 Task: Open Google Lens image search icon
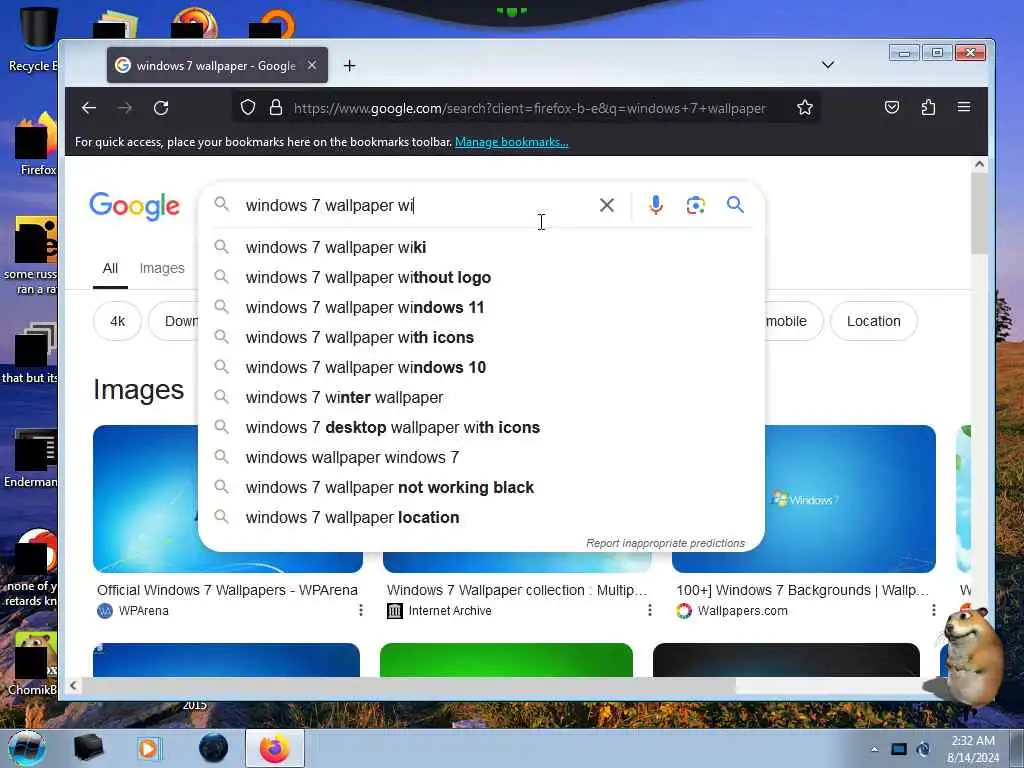[696, 205]
